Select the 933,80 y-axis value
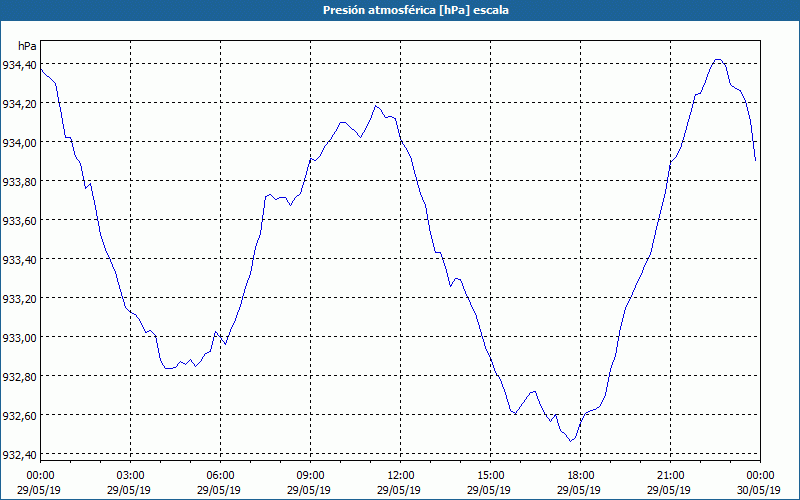Viewport: 800px width, 500px height. pyautogui.click(x=19, y=181)
